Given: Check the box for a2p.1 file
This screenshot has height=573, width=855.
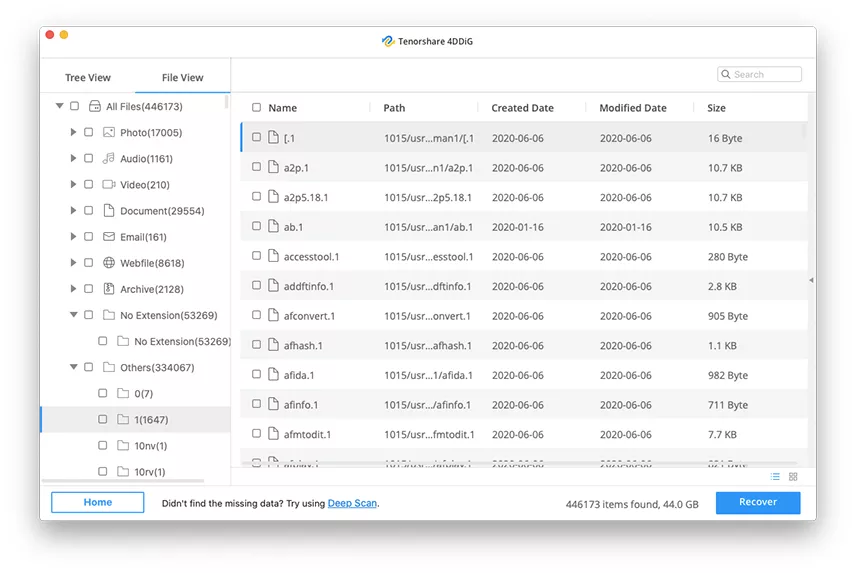Looking at the screenshot, I should tap(257, 167).
